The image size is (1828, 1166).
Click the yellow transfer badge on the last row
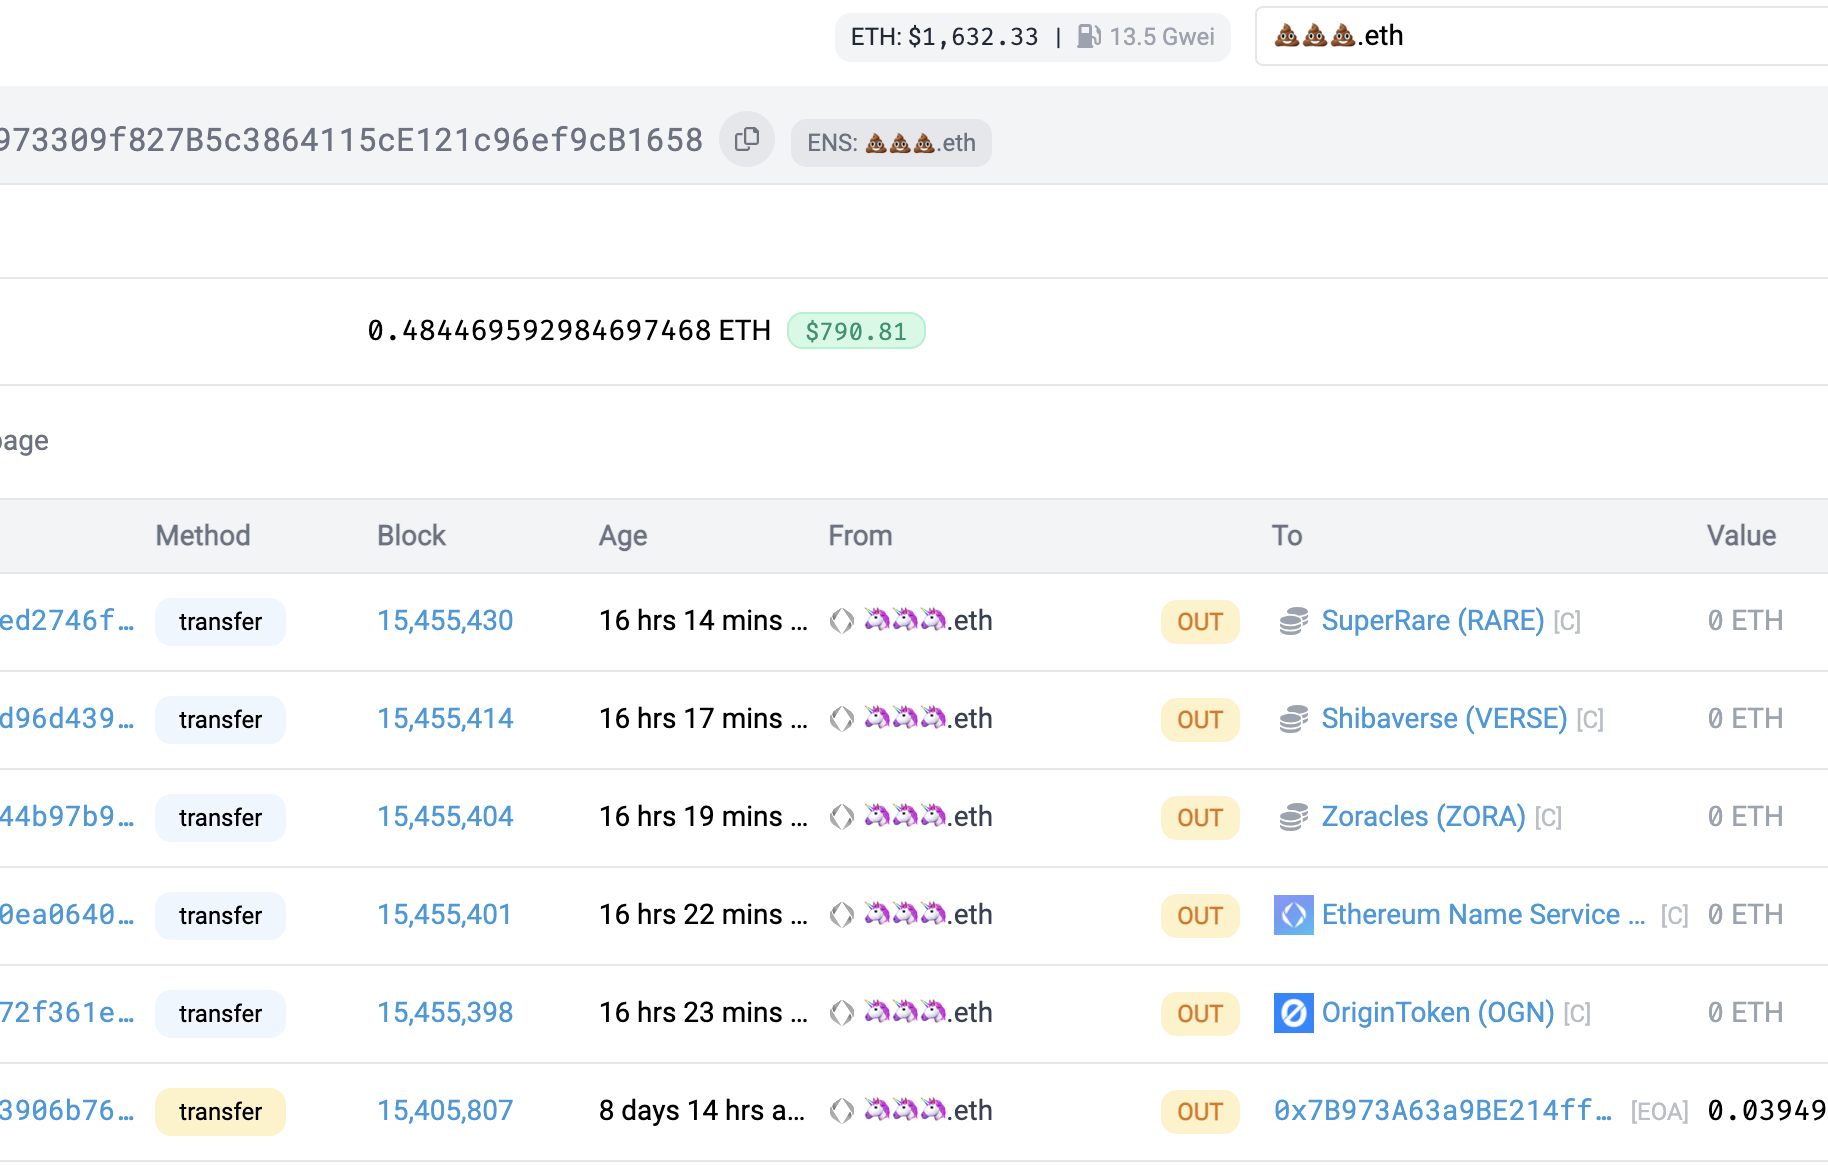point(220,1111)
